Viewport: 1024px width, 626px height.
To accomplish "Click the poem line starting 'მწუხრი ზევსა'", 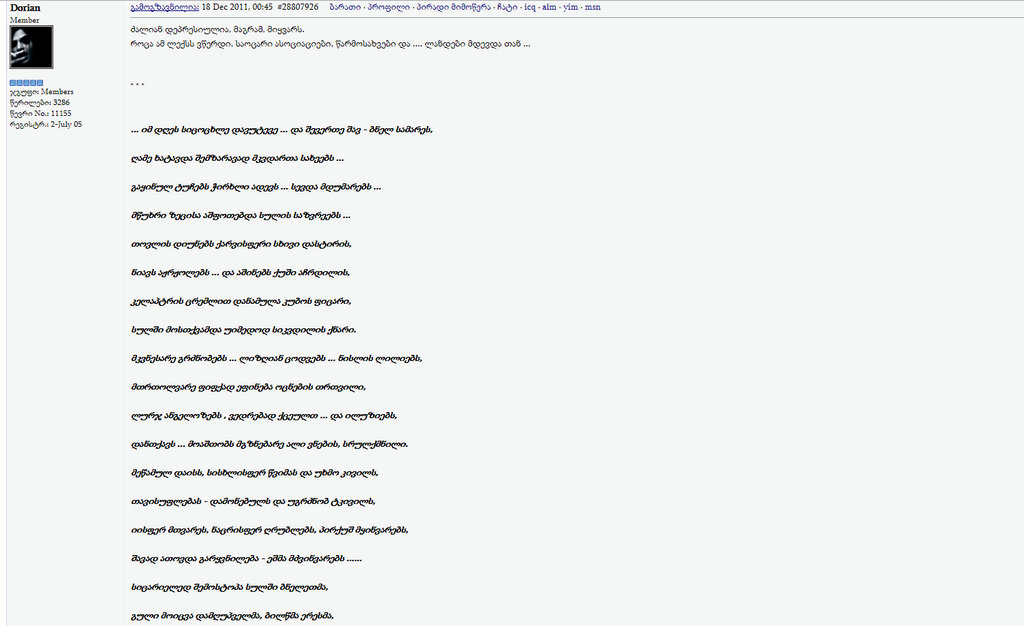I will 240,215.
